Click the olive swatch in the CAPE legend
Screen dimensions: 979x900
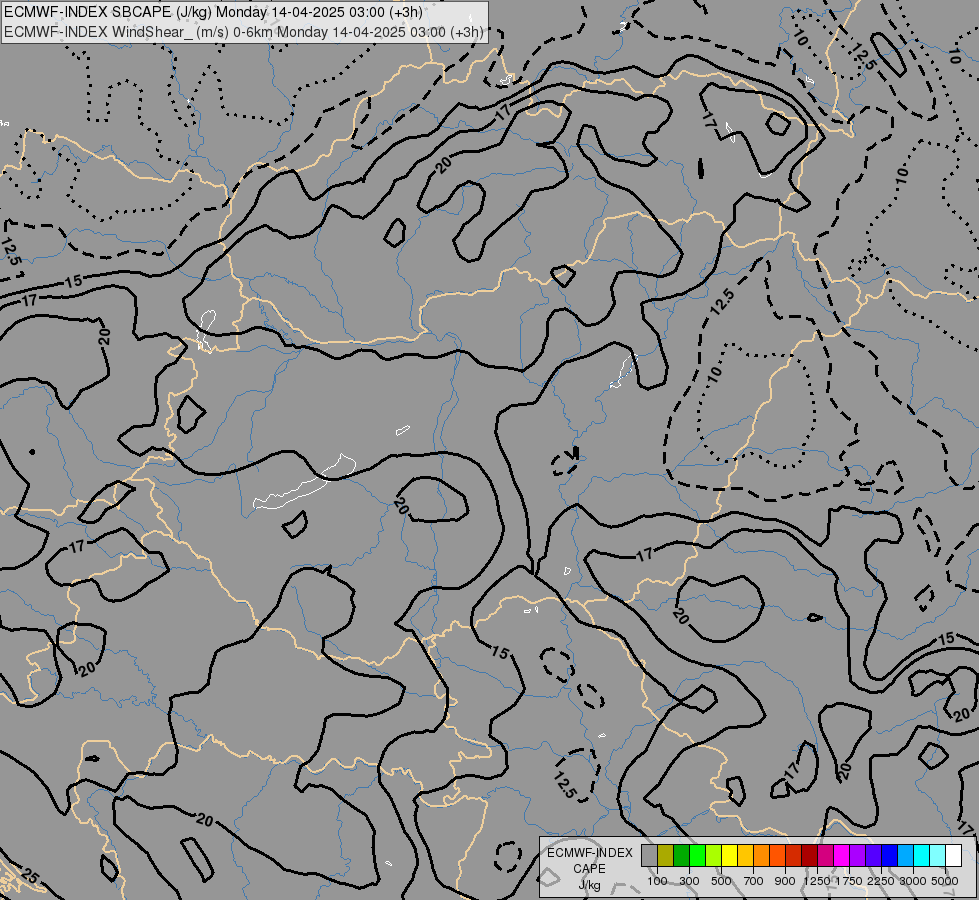pos(666,855)
